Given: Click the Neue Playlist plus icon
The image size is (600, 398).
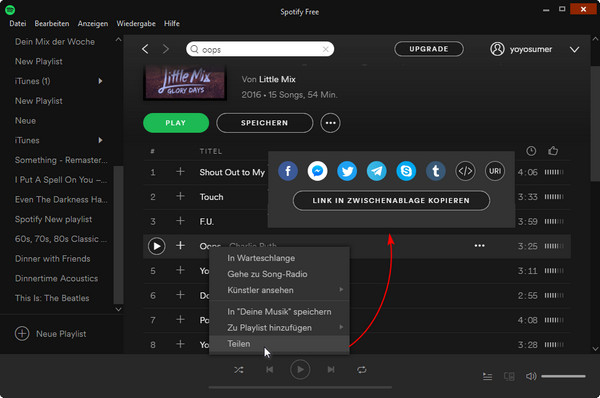Looking at the screenshot, I should click(x=22, y=333).
